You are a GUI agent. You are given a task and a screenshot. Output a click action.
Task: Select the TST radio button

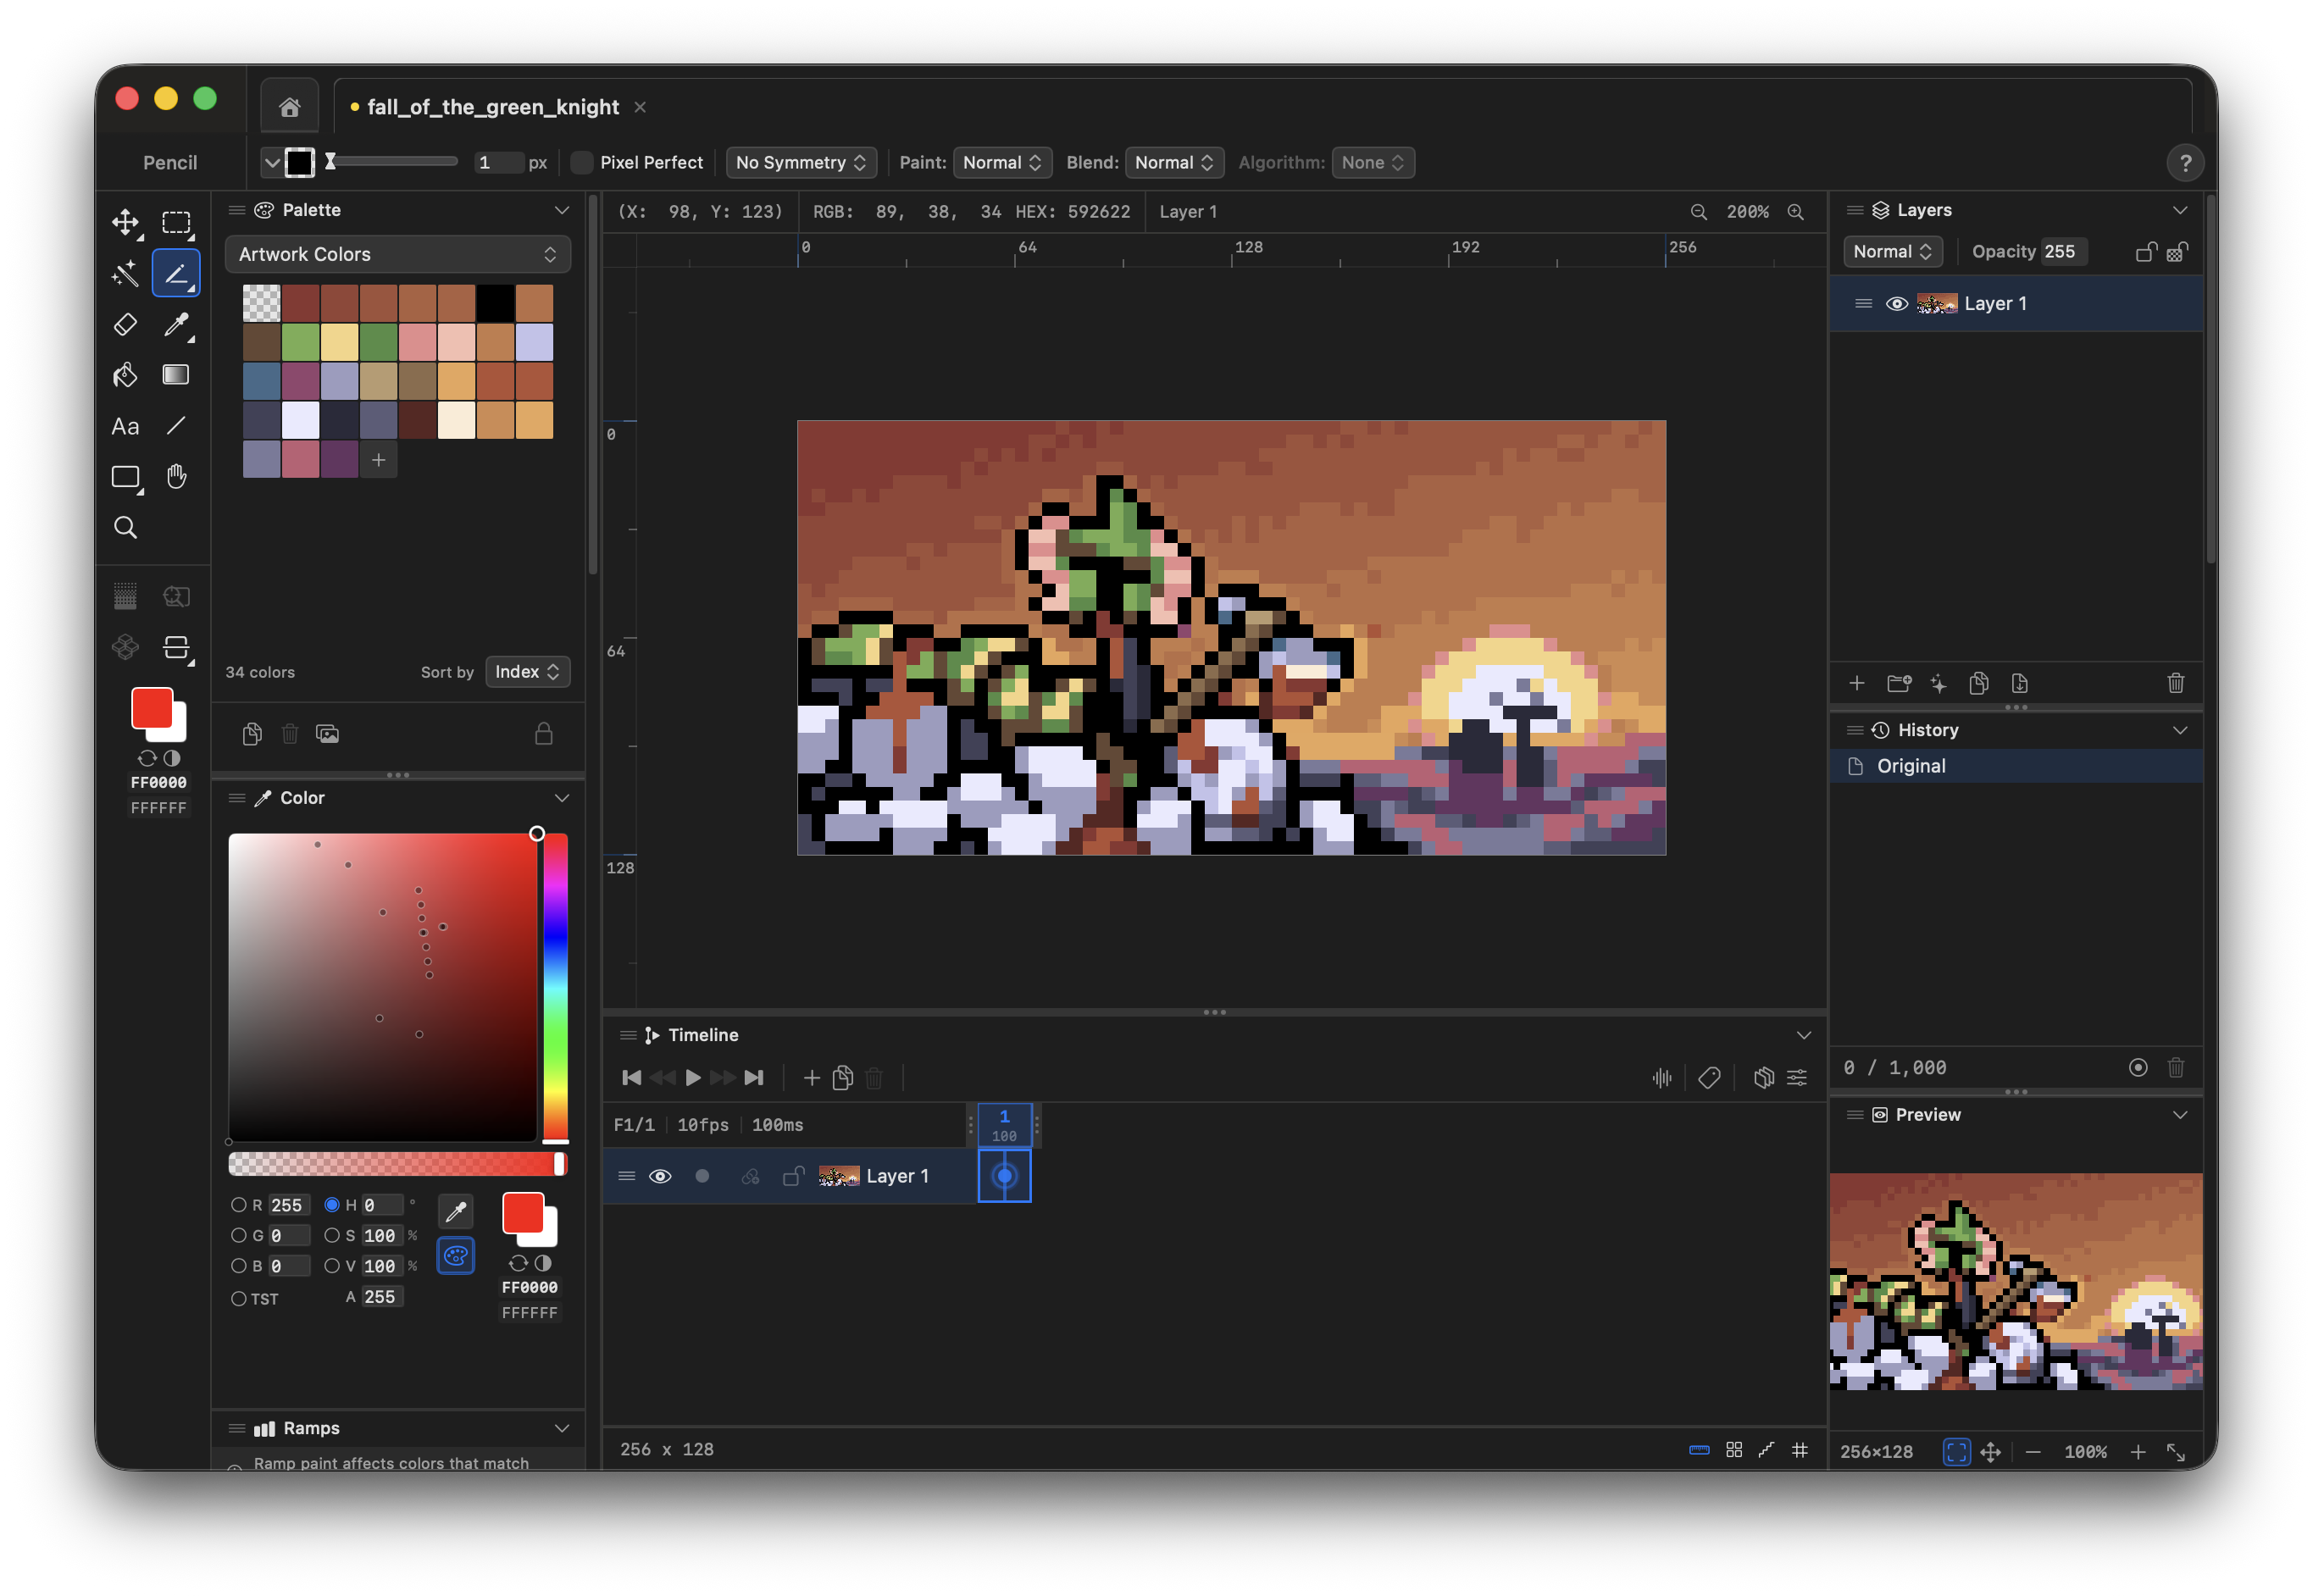[x=238, y=1299]
